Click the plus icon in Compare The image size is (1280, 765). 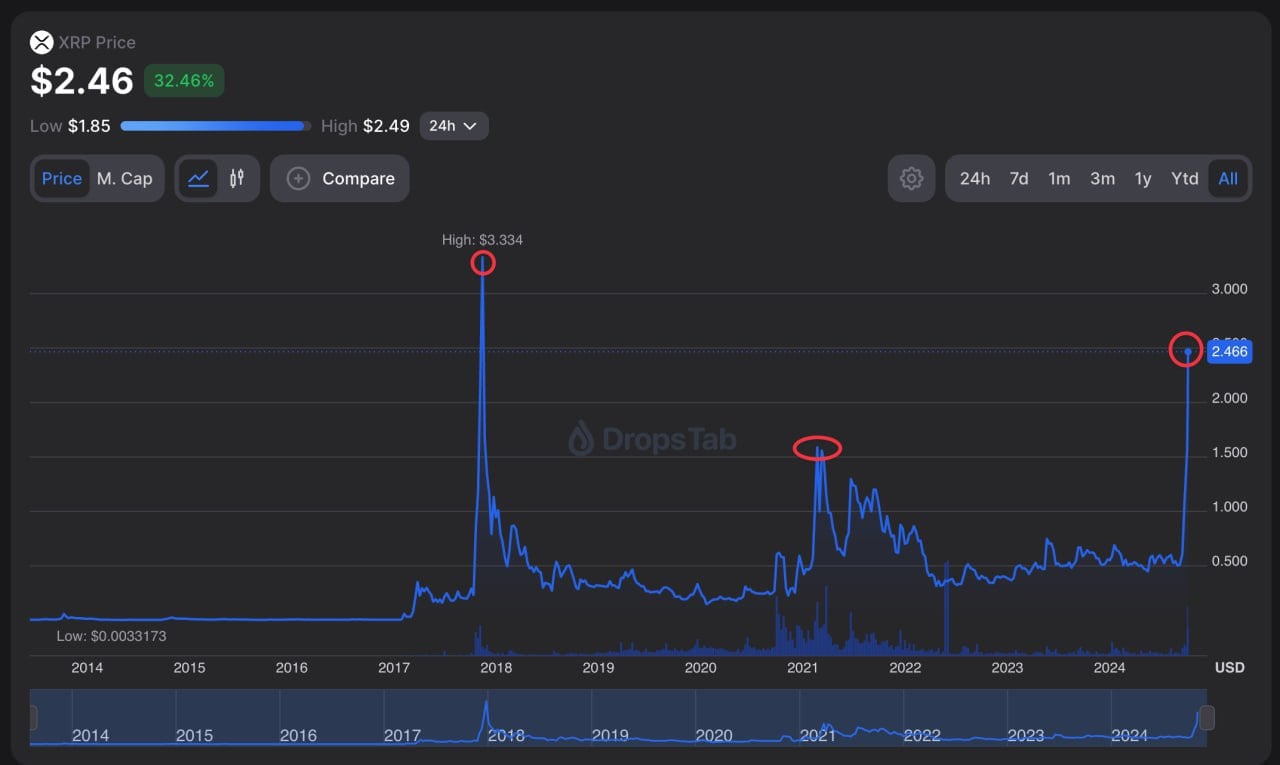click(x=298, y=179)
